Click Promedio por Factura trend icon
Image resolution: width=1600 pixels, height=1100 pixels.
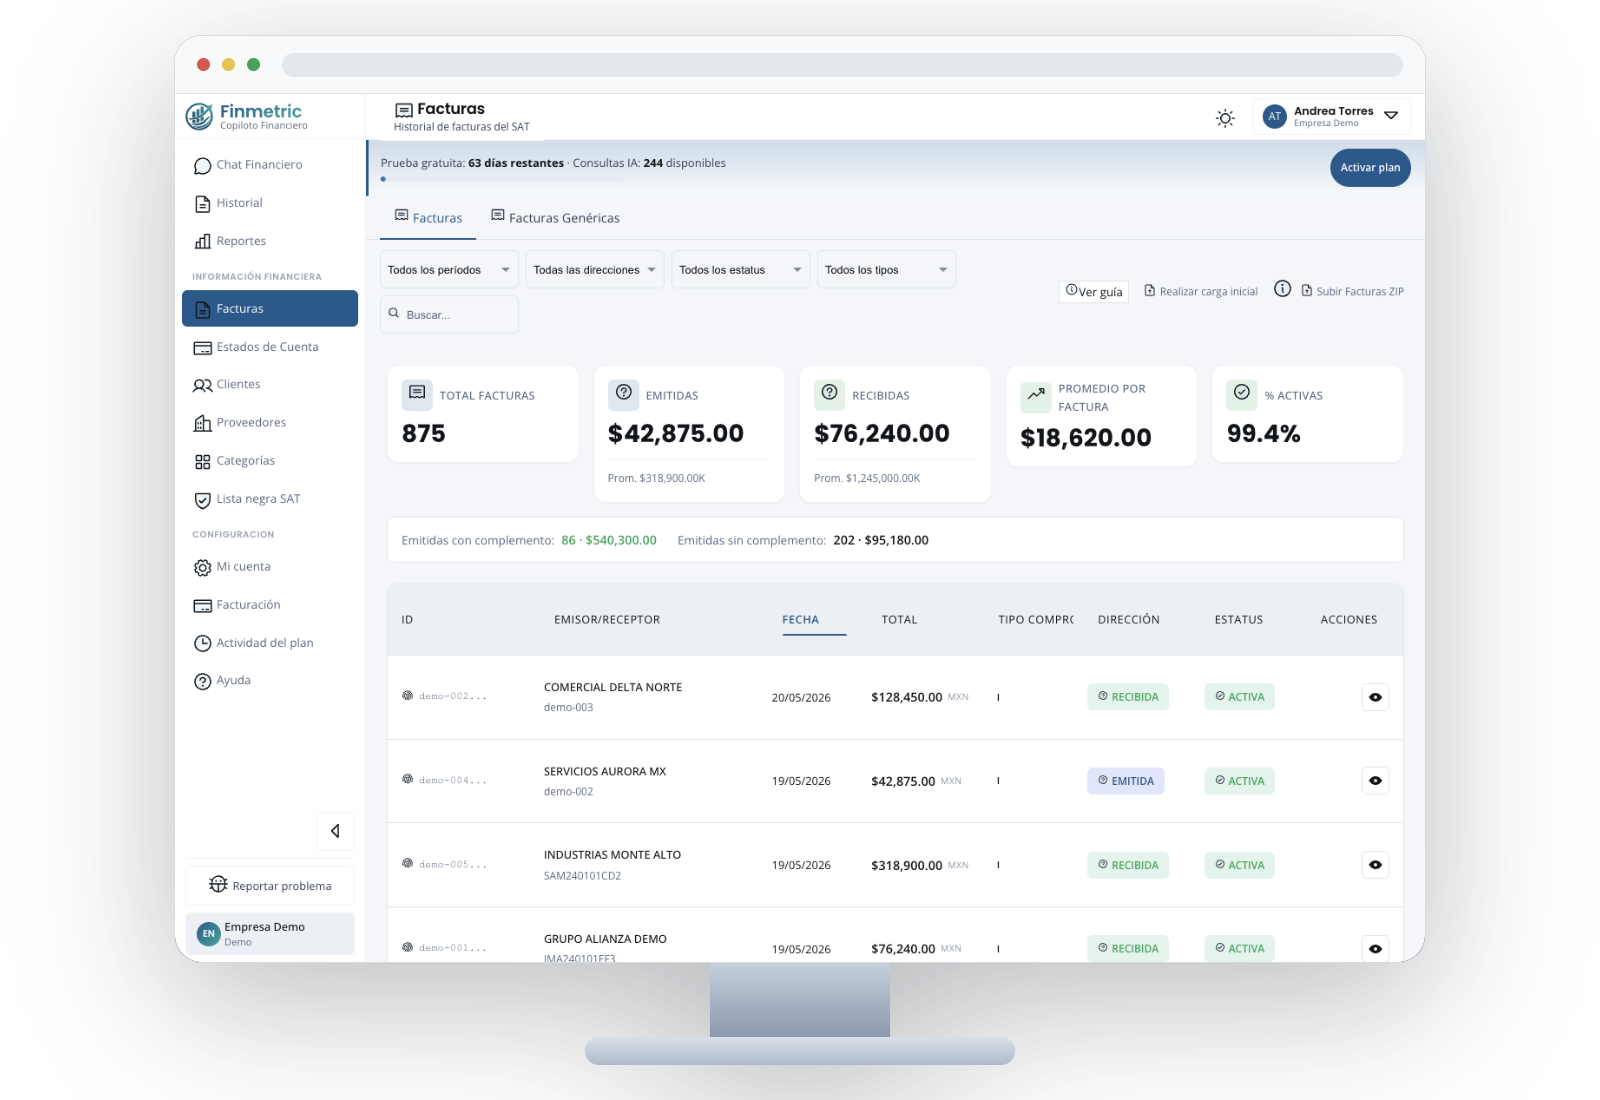(x=1036, y=397)
